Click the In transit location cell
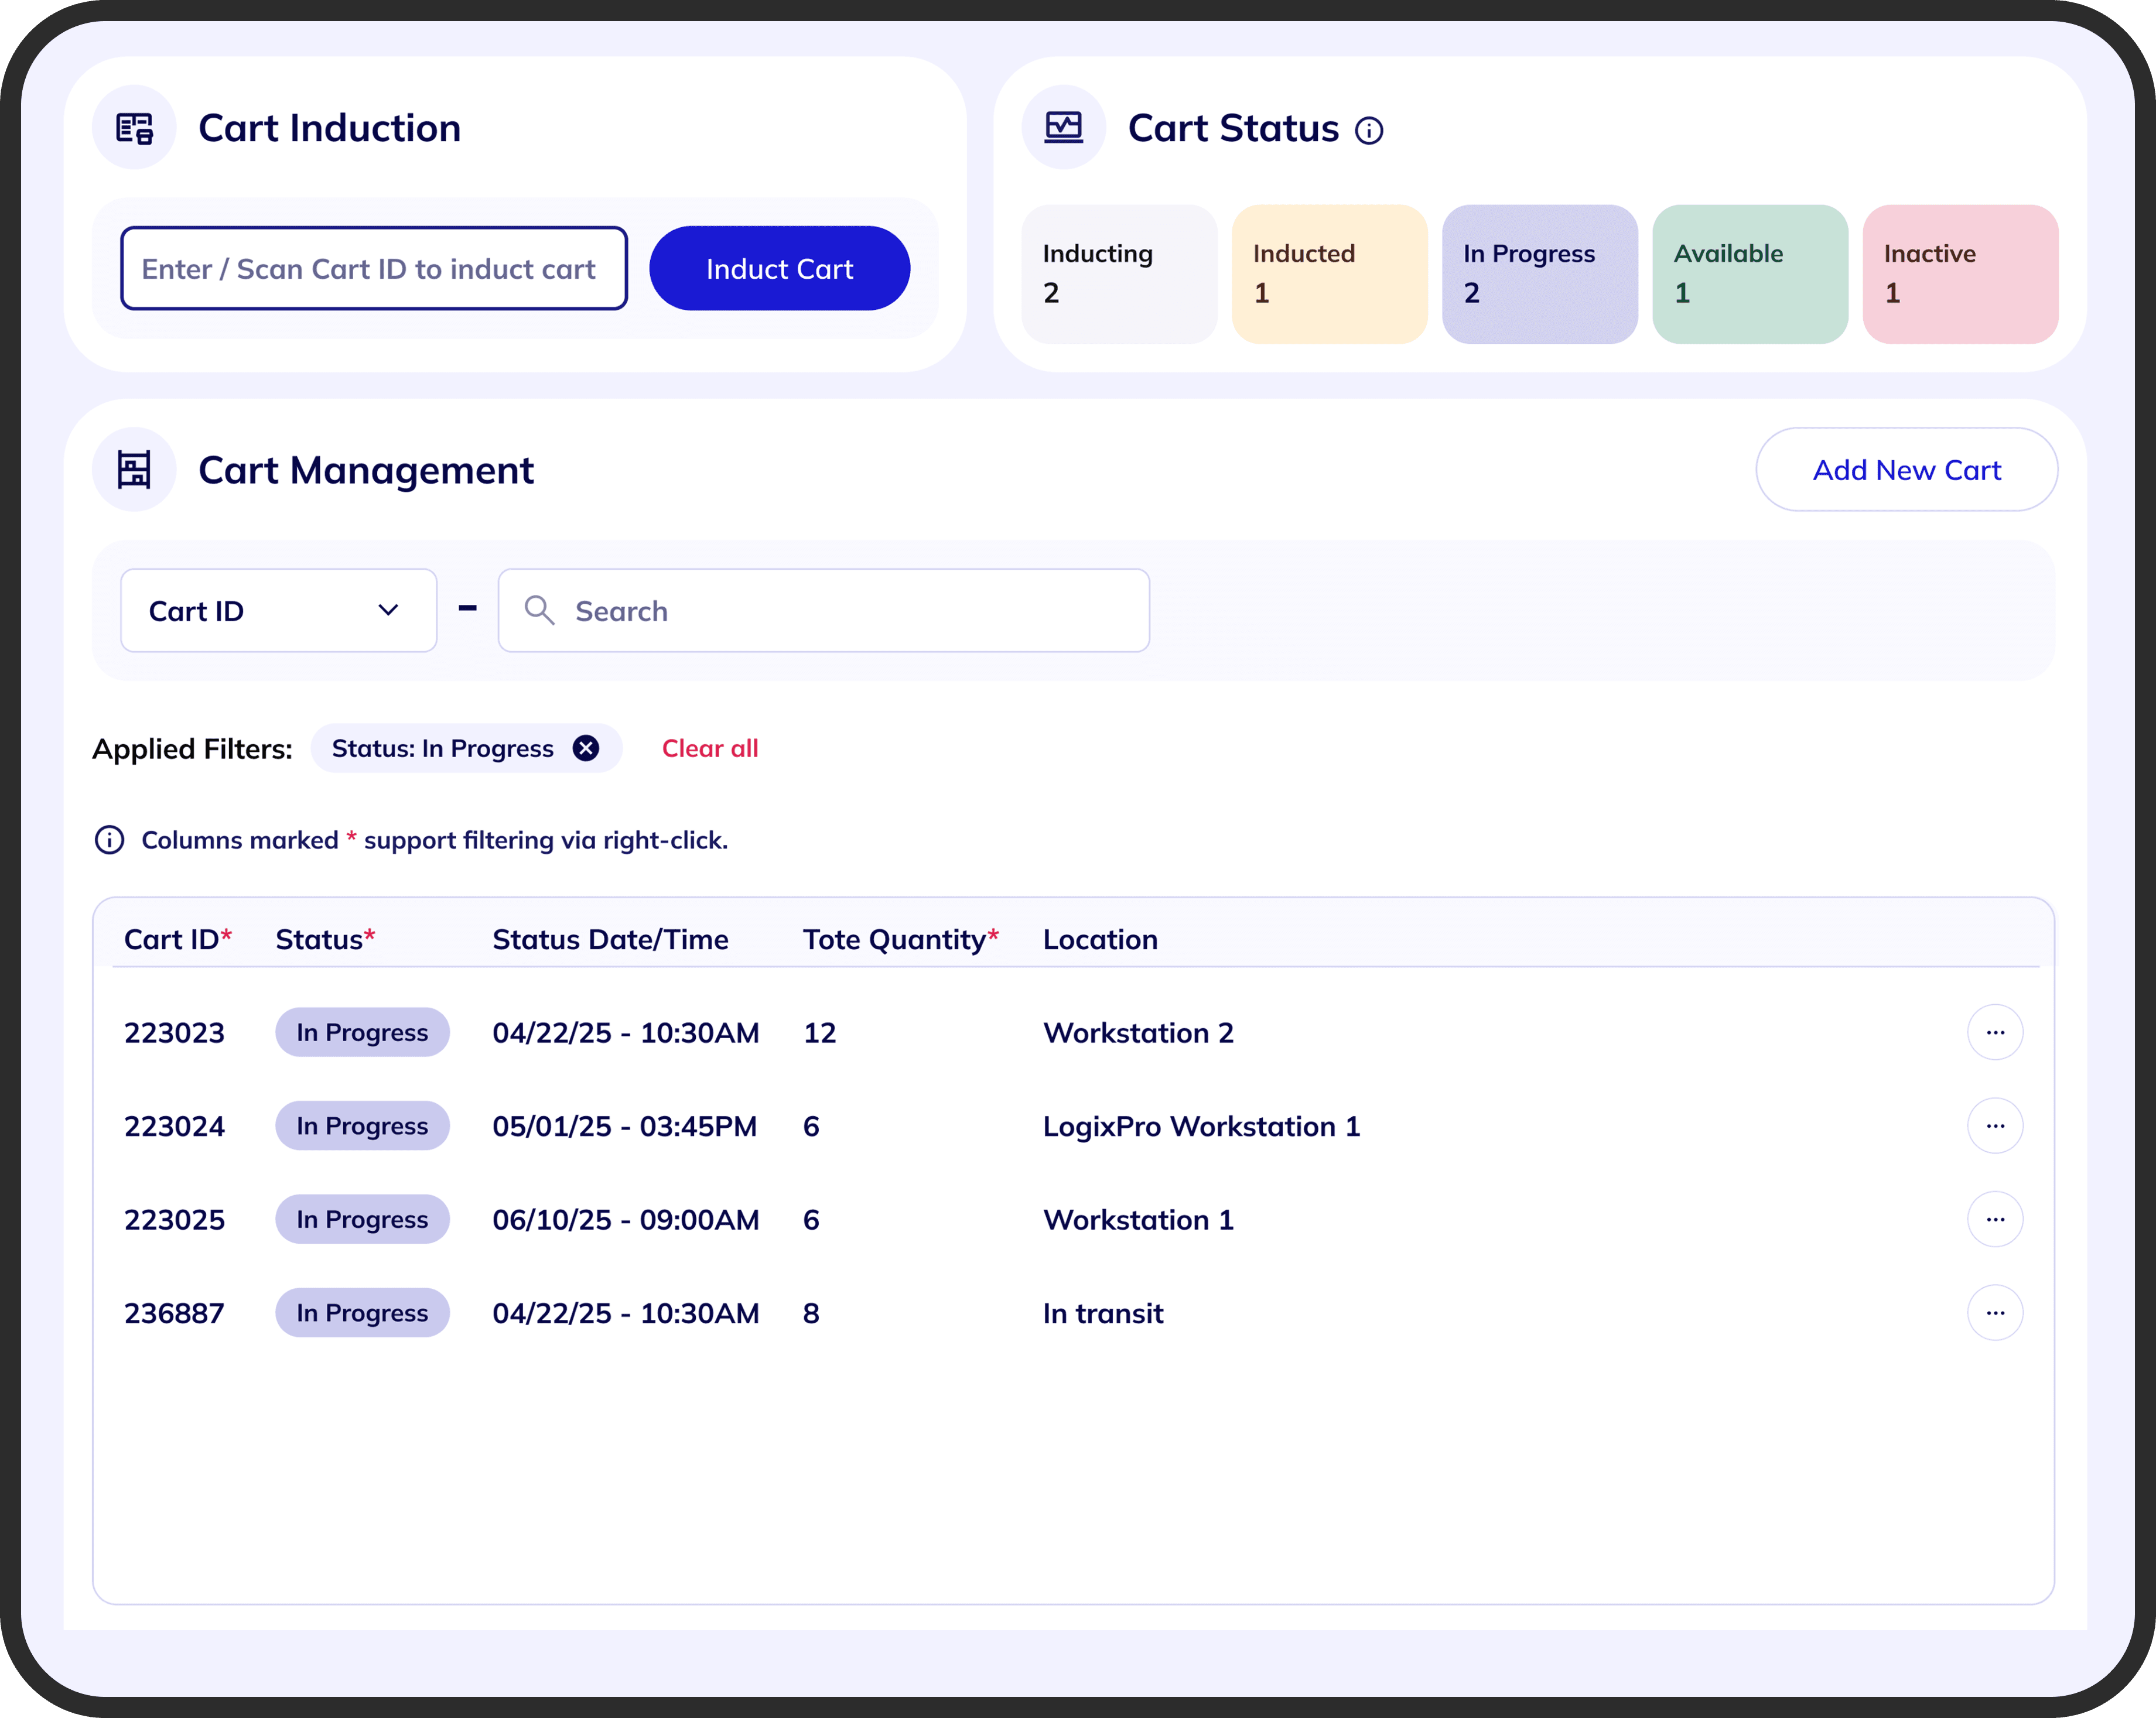This screenshot has height=1718, width=2156. pos(1103,1313)
